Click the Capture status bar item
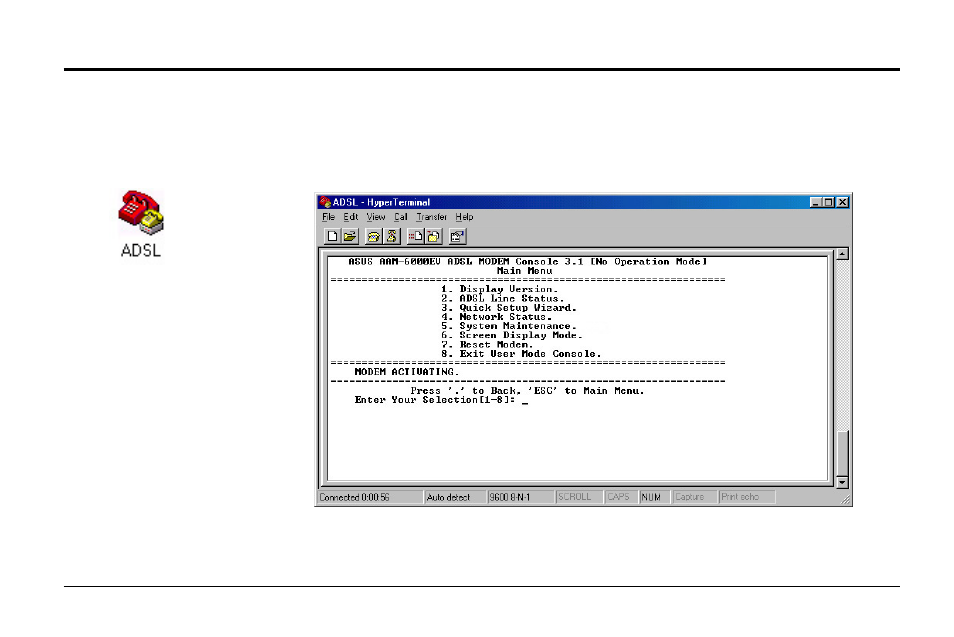Screen dimensions: 954x637 click(x=690, y=497)
